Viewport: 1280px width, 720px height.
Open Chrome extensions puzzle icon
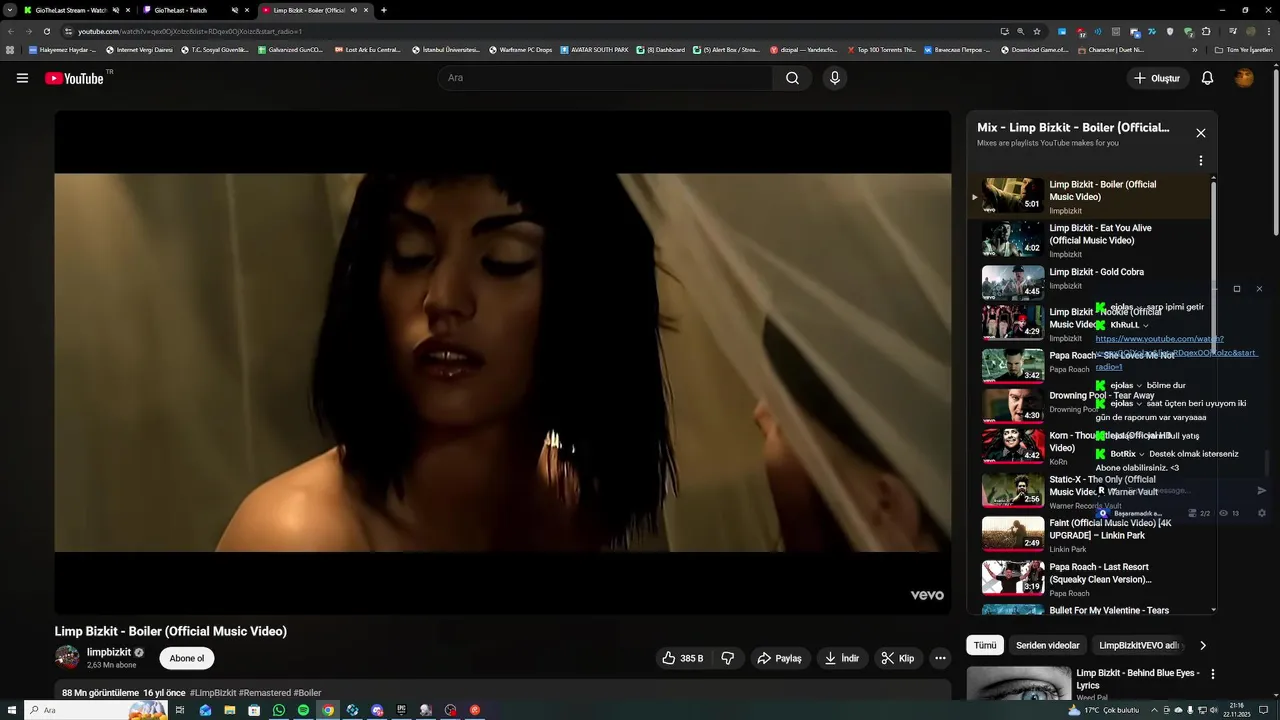tap(1205, 31)
